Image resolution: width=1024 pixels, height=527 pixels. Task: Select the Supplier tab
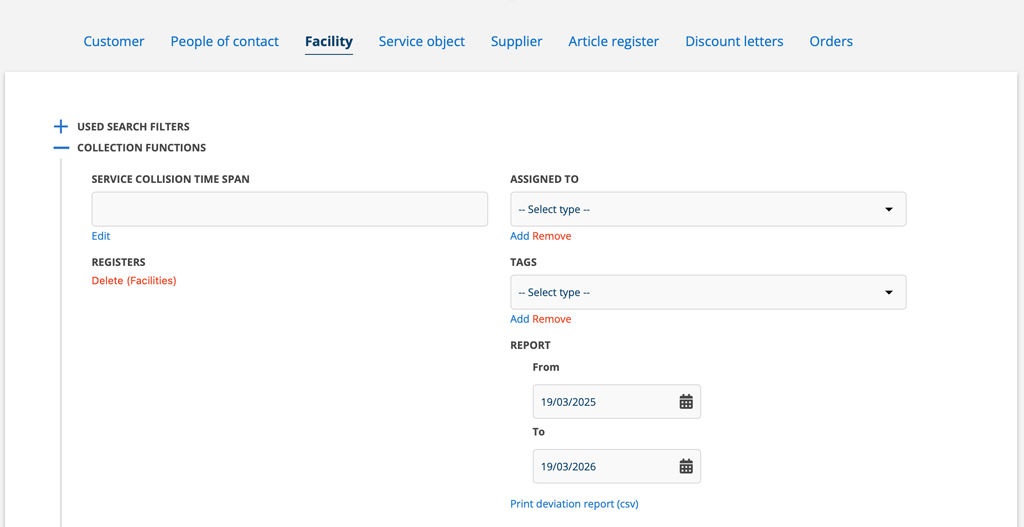pyautogui.click(x=516, y=41)
